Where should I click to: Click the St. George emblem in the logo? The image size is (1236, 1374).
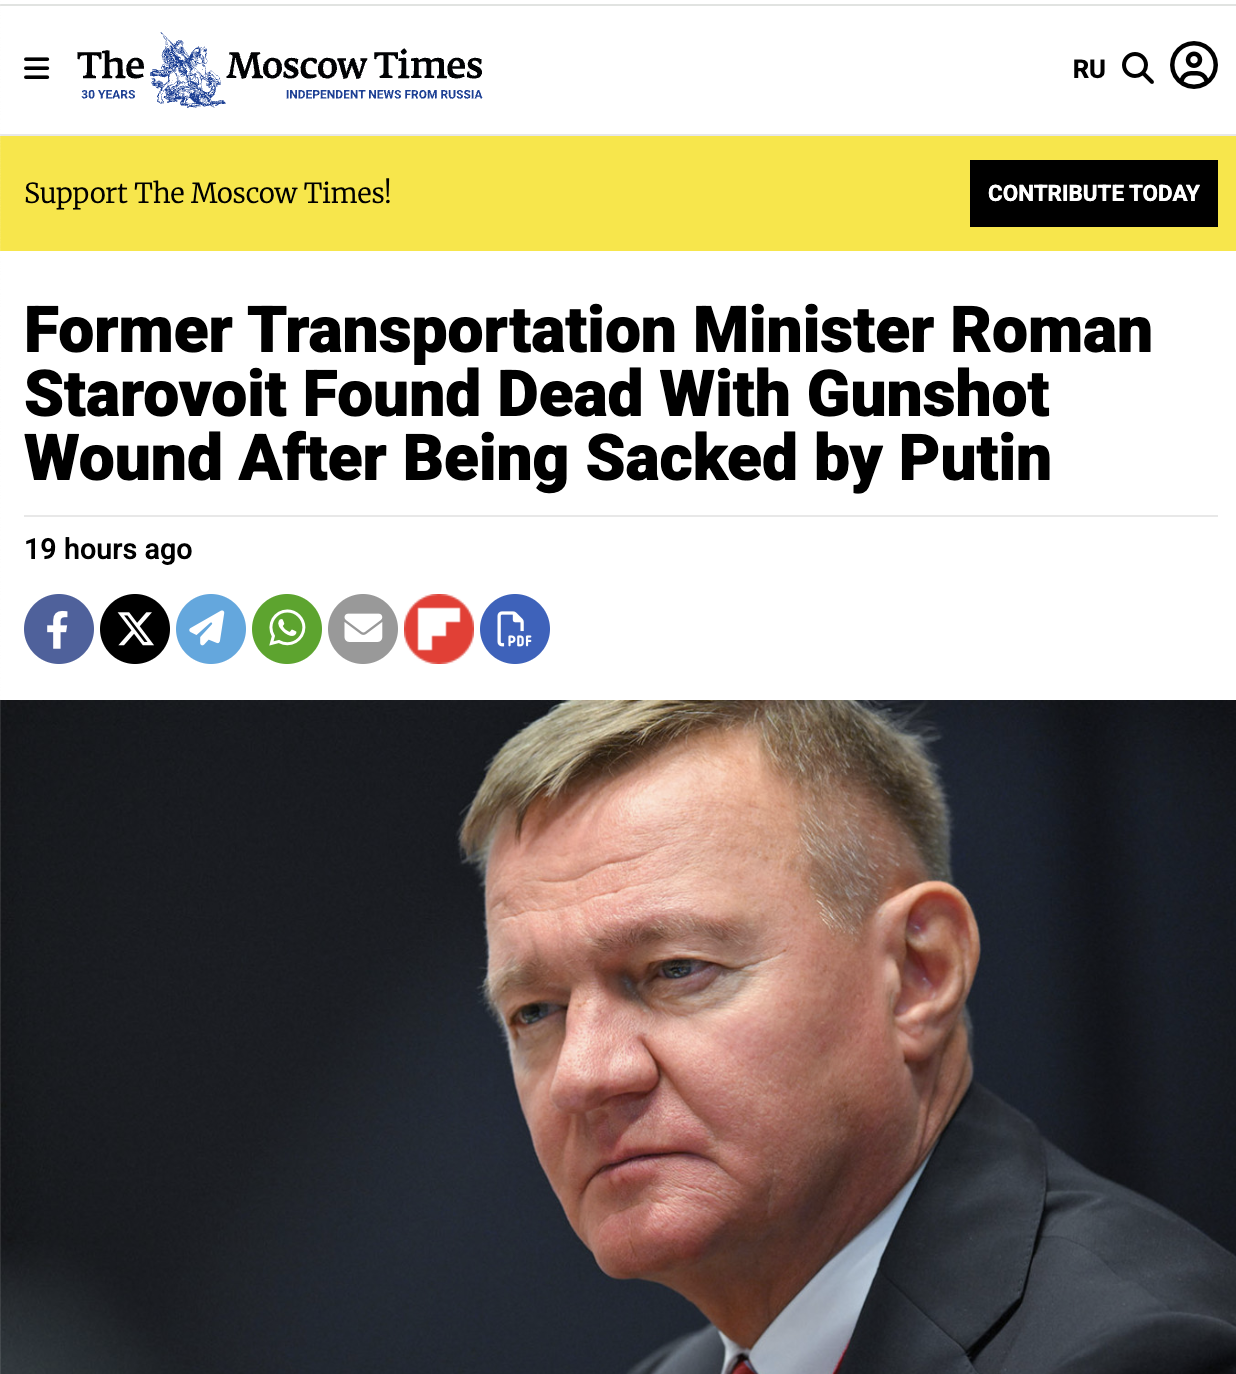187,72
